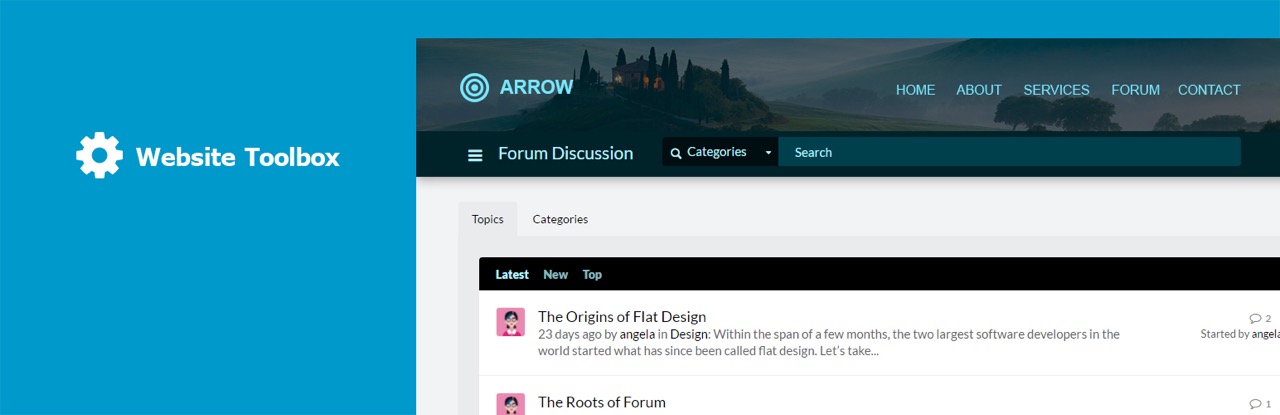Open the ABOUT nav link

tap(979, 90)
